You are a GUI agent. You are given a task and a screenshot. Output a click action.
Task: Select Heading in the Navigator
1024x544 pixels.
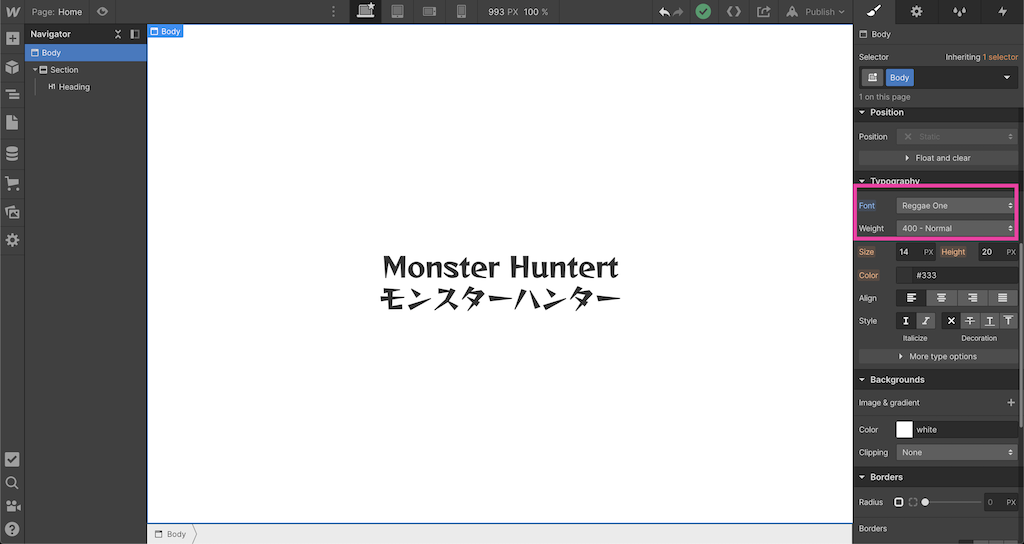coord(74,87)
